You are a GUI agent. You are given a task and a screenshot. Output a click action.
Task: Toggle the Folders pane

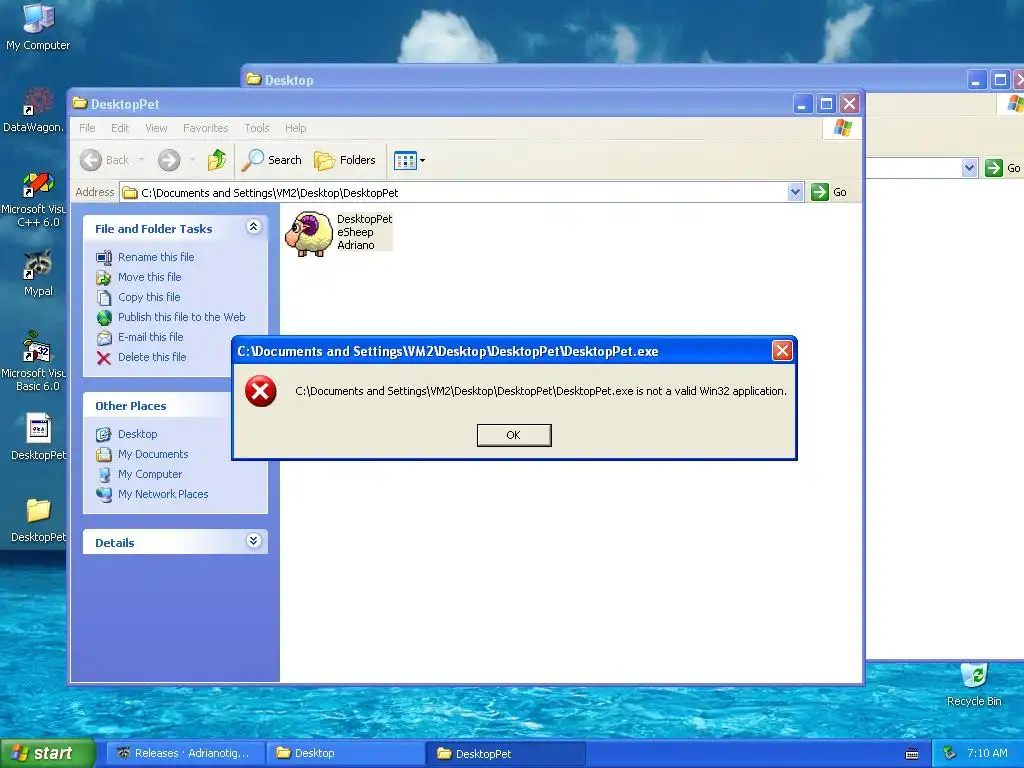point(345,160)
